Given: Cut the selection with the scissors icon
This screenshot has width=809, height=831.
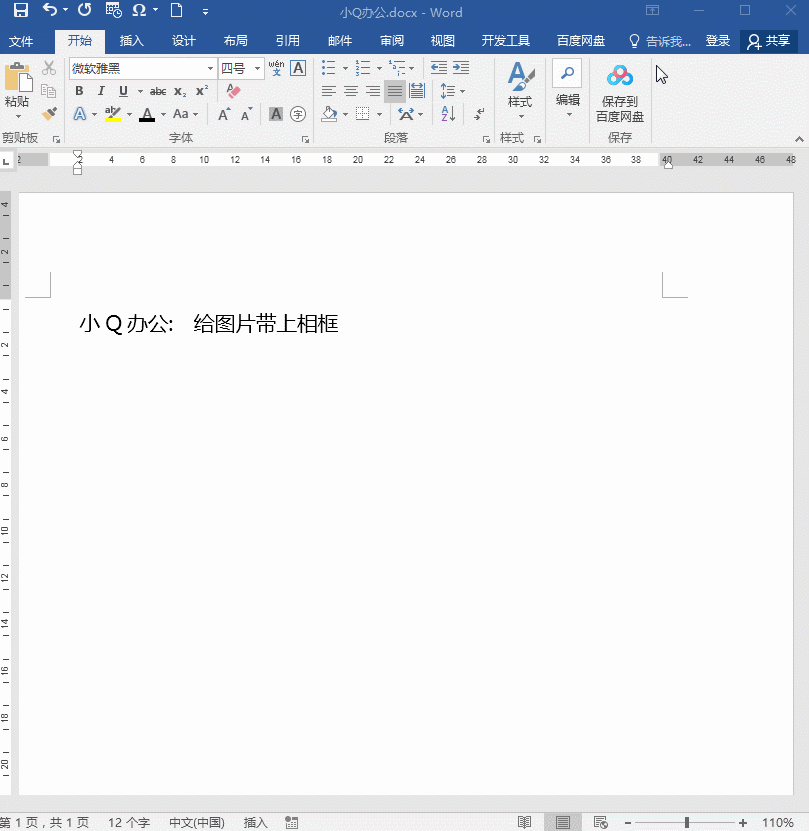Looking at the screenshot, I should [x=49, y=68].
